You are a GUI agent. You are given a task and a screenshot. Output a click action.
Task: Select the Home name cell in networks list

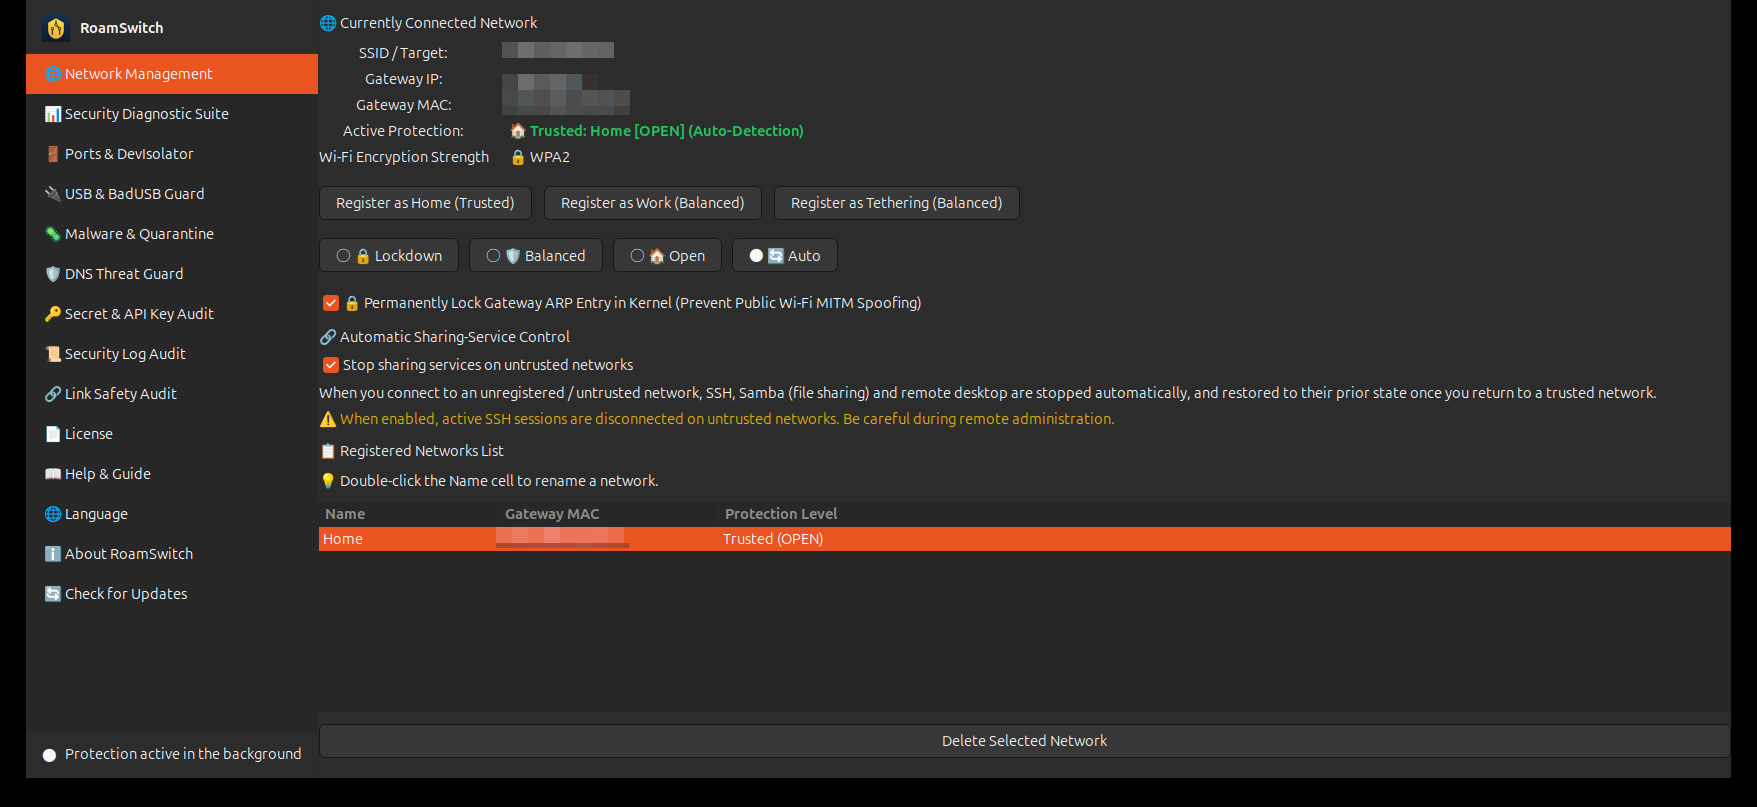click(x=408, y=539)
